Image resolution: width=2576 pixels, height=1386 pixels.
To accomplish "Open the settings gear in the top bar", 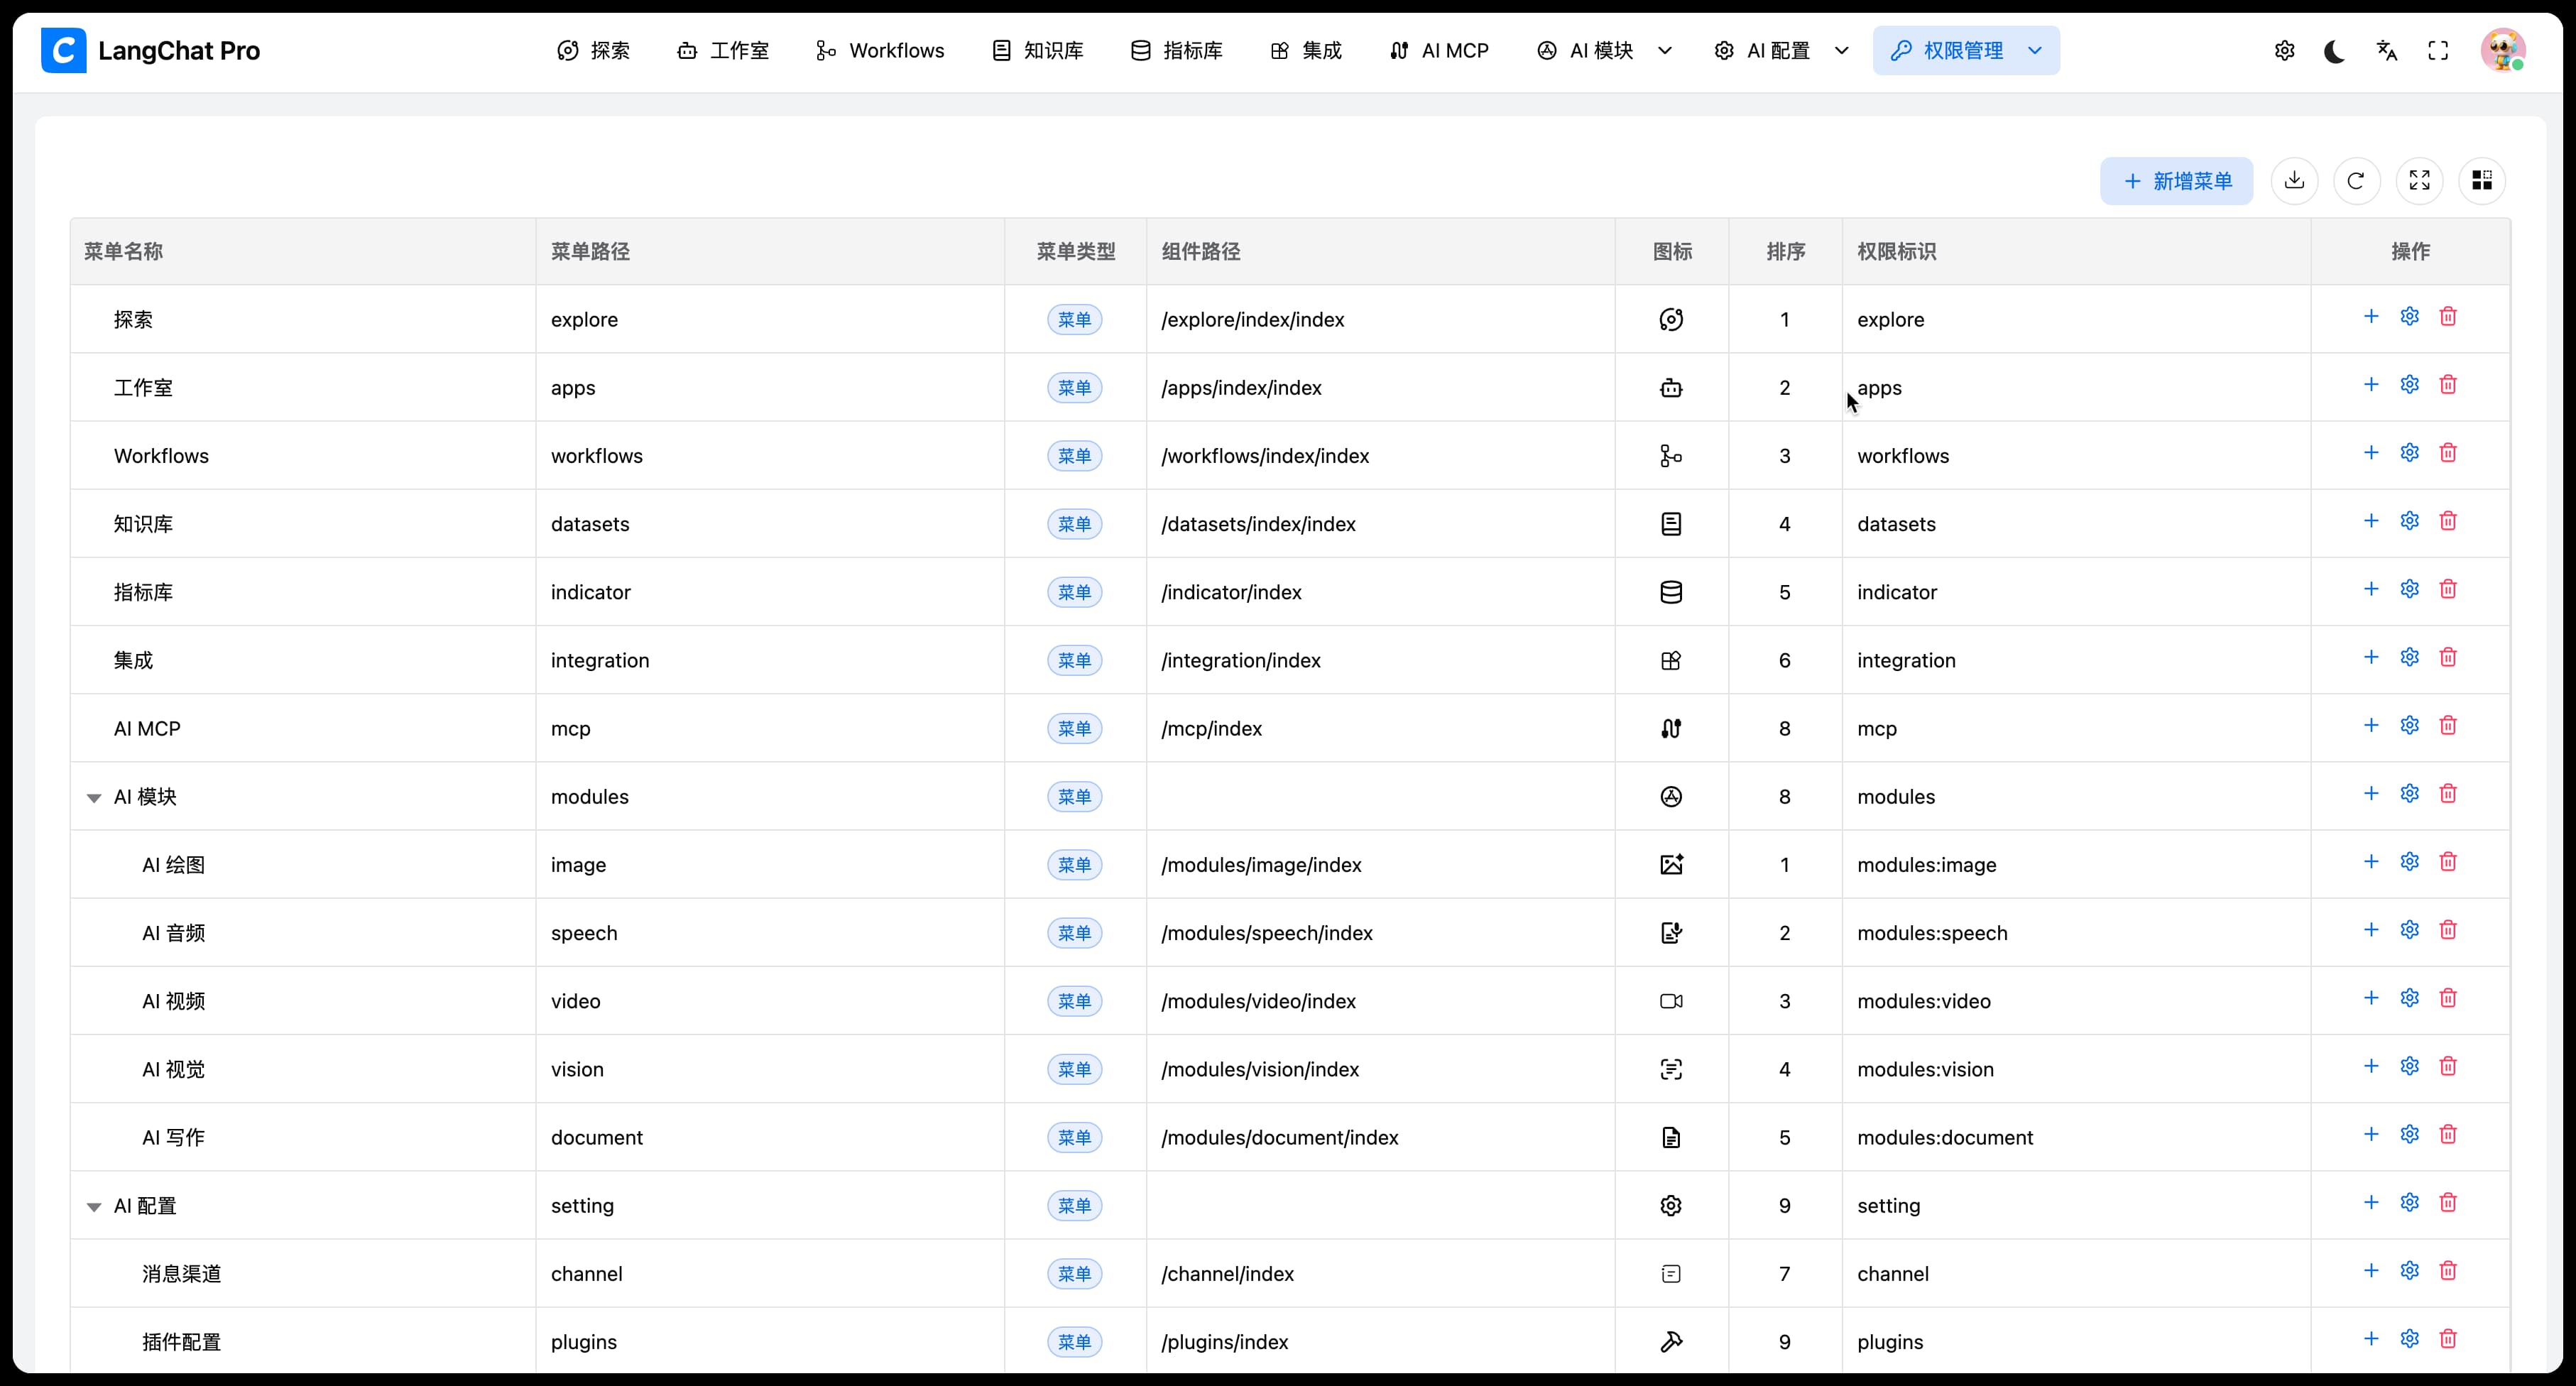I will (x=2284, y=51).
